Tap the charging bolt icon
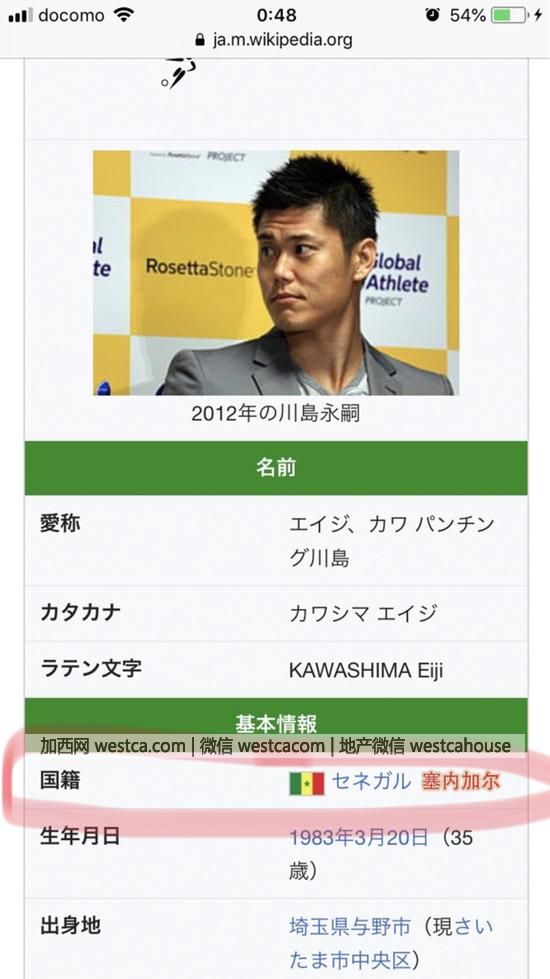The image size is (550, 979). (538, 15)
